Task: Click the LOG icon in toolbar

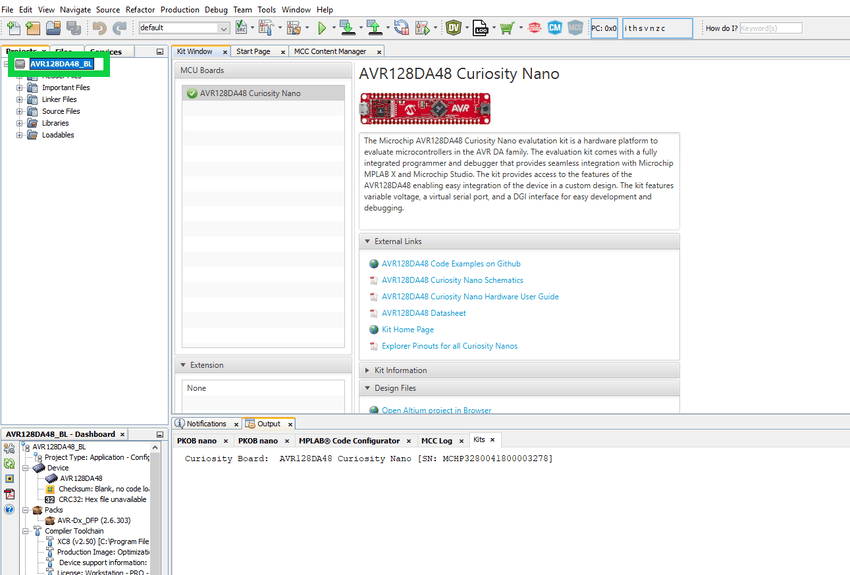Action: (x=481, y=28)
